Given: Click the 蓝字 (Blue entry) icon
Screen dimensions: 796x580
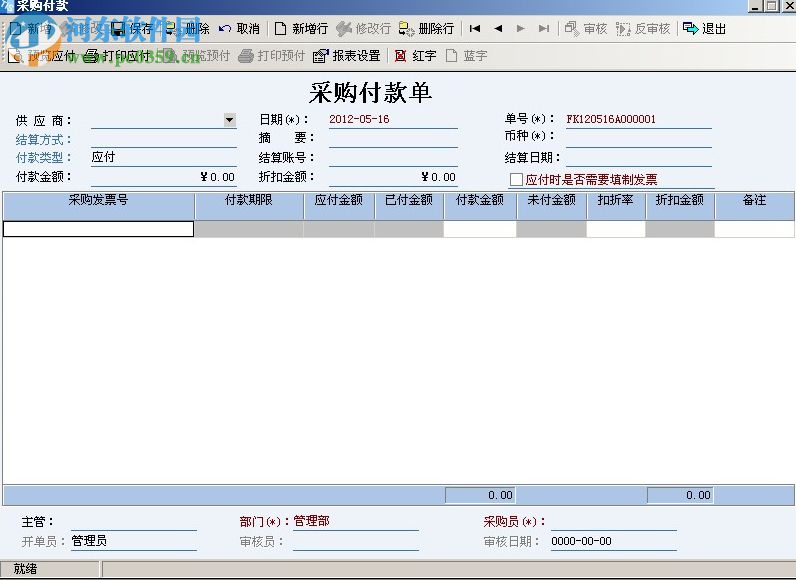Looking at the screenshot, I should [x=451, y=55].
